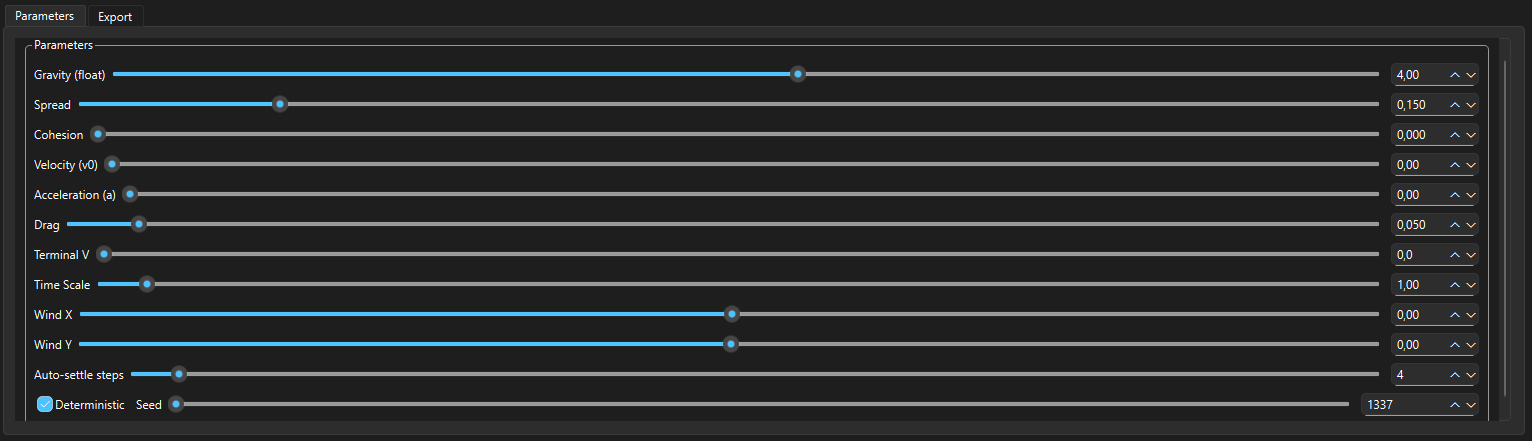Click the Cohesion increment up arrow

tap(1455, 135)
